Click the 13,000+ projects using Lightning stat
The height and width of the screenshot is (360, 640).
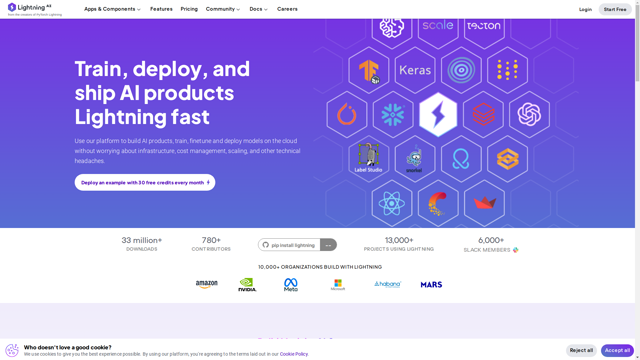pyautogui.click(x=399, y=244)
